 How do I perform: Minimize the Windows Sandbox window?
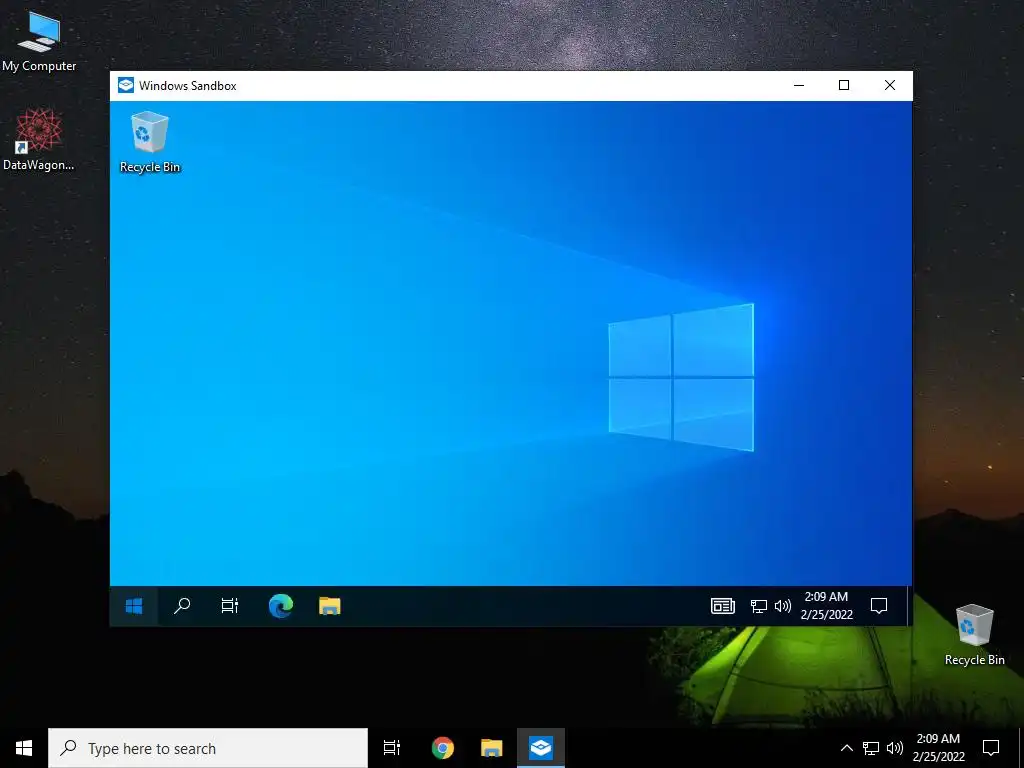click(799, 86)
